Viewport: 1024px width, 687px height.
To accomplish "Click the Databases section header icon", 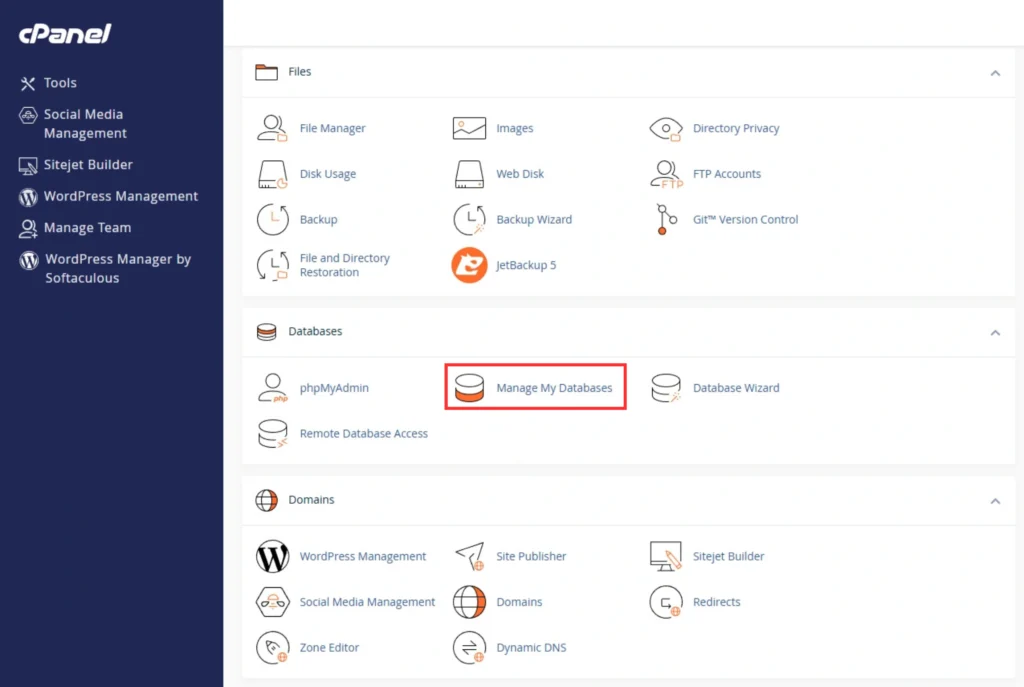I will pyautogui.click(x=266, y=332).
